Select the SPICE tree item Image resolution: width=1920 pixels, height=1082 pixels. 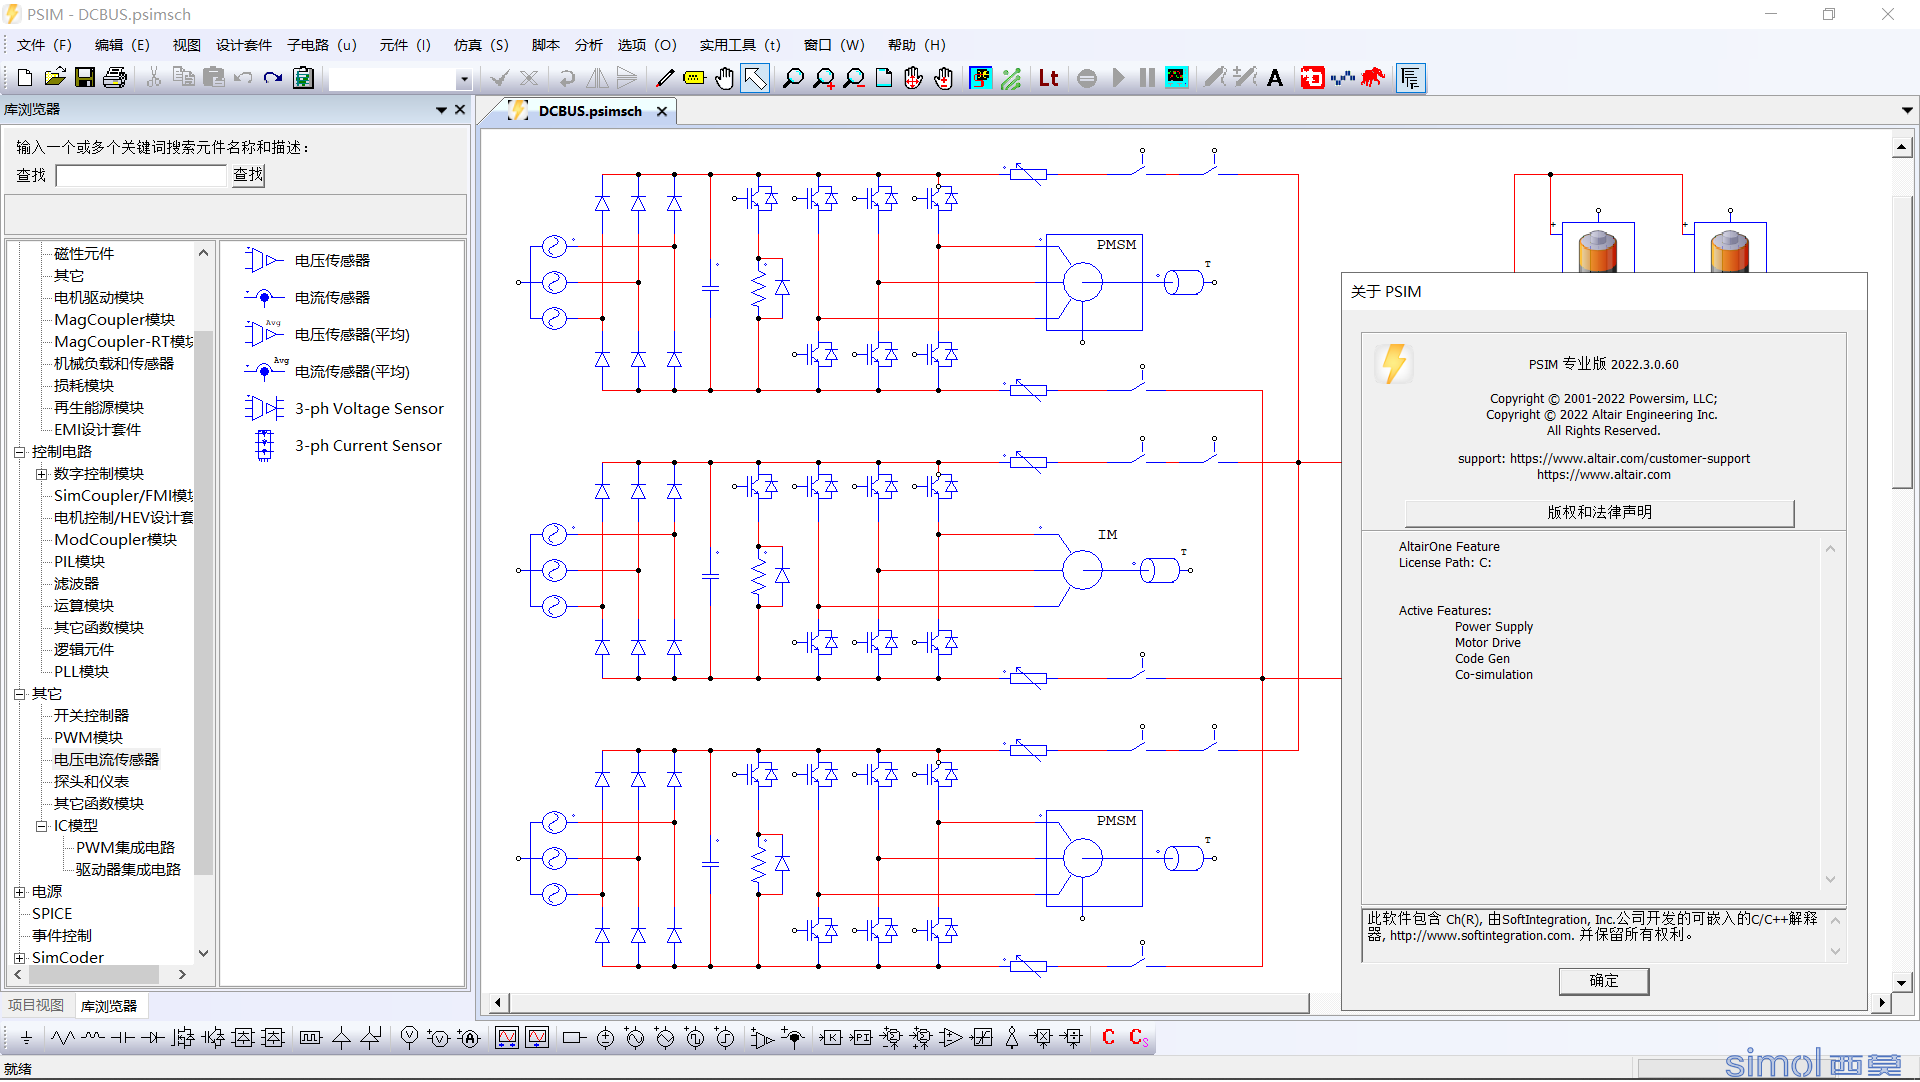pos(52,914)
